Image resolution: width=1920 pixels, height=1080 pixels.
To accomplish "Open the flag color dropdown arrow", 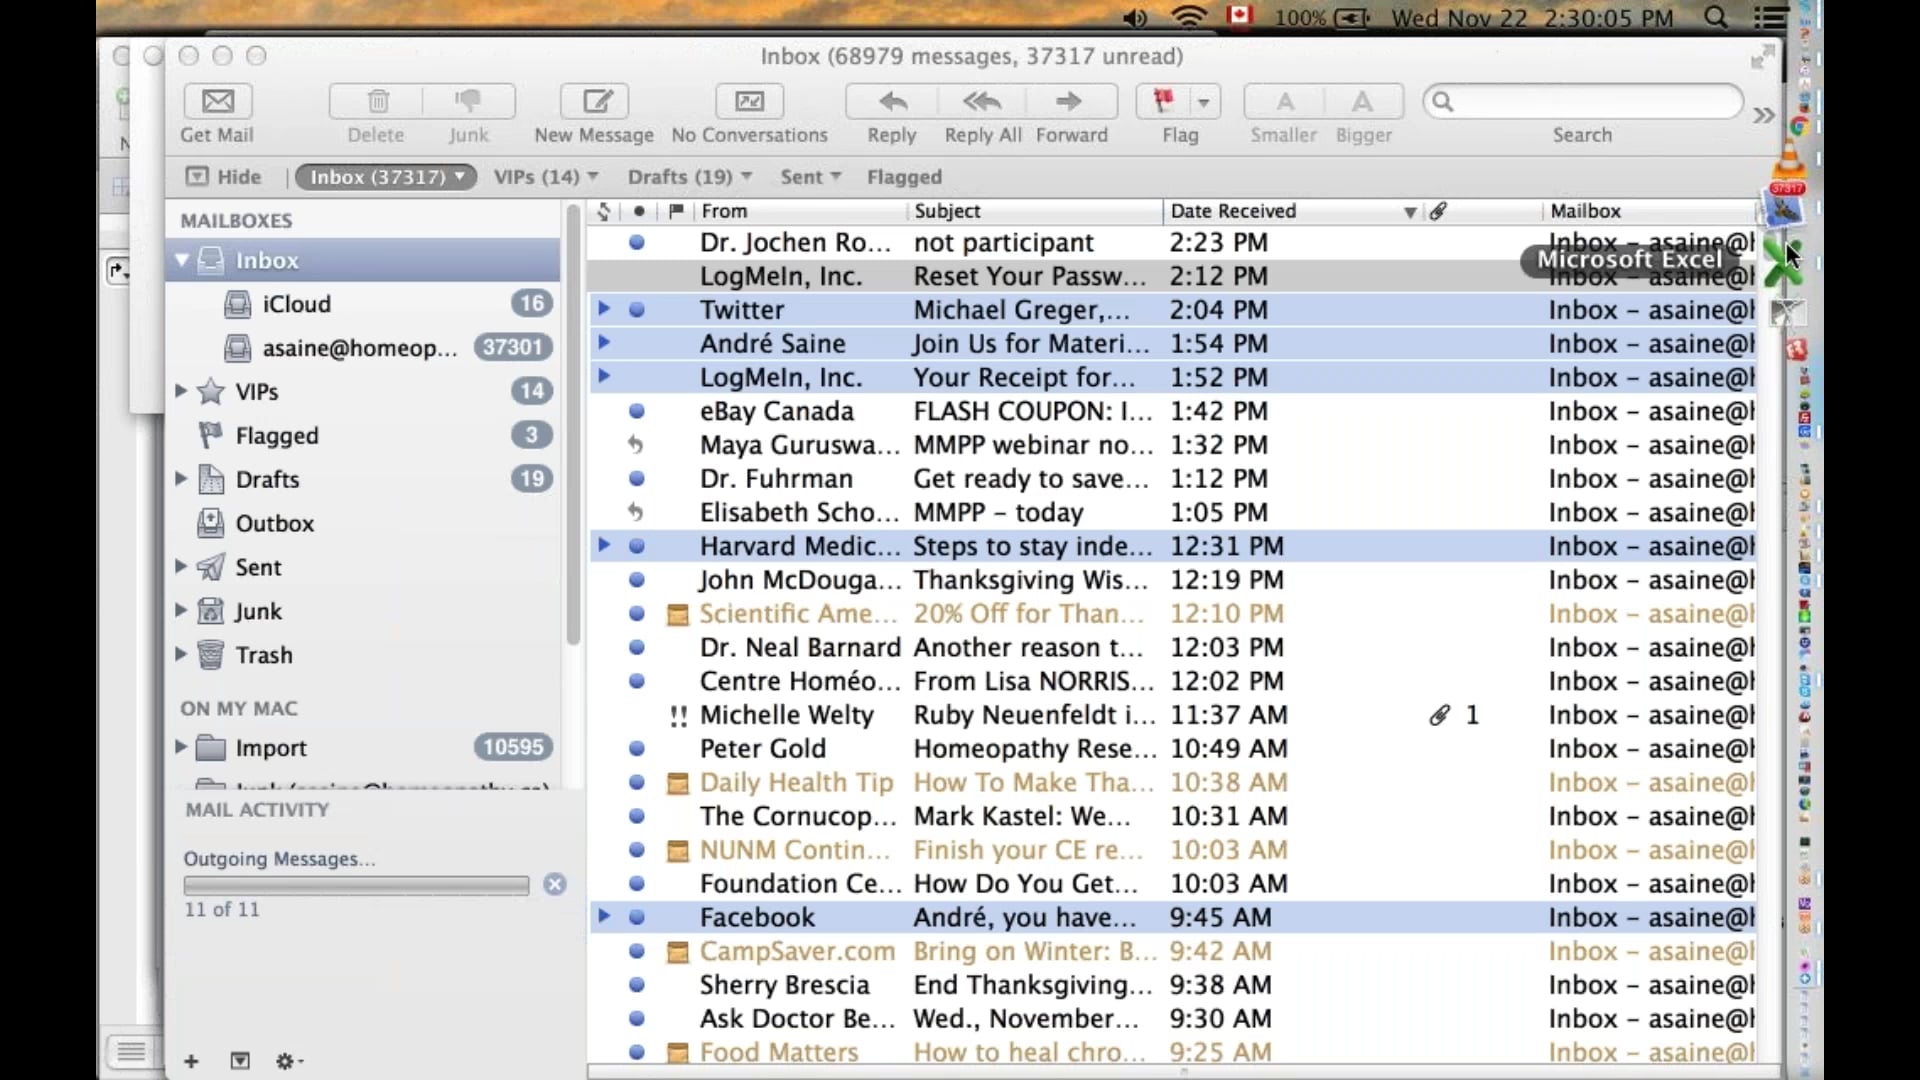I will [1204, 101].
